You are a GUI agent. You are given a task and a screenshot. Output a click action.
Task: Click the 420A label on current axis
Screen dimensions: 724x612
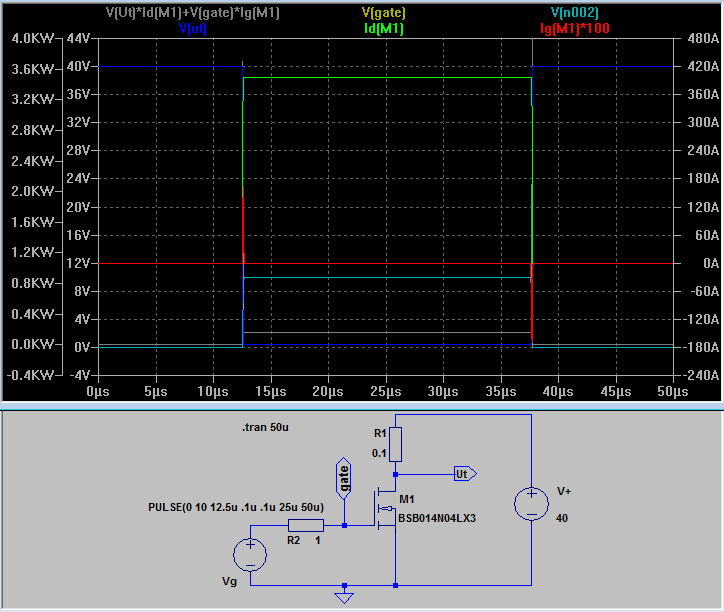click(x=703, y=67)
